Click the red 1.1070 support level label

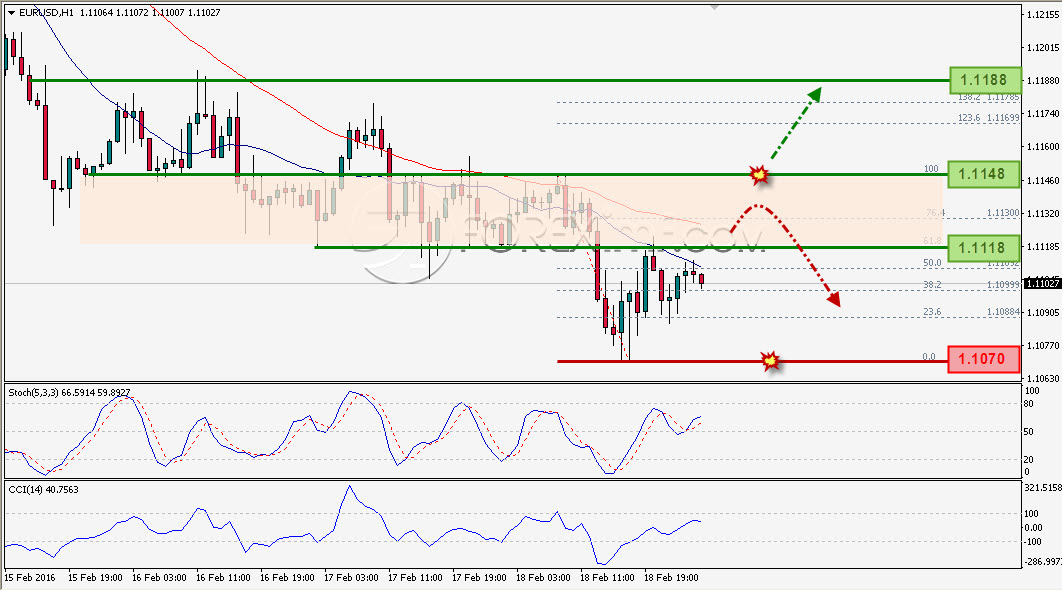click(x=983, y=359)
